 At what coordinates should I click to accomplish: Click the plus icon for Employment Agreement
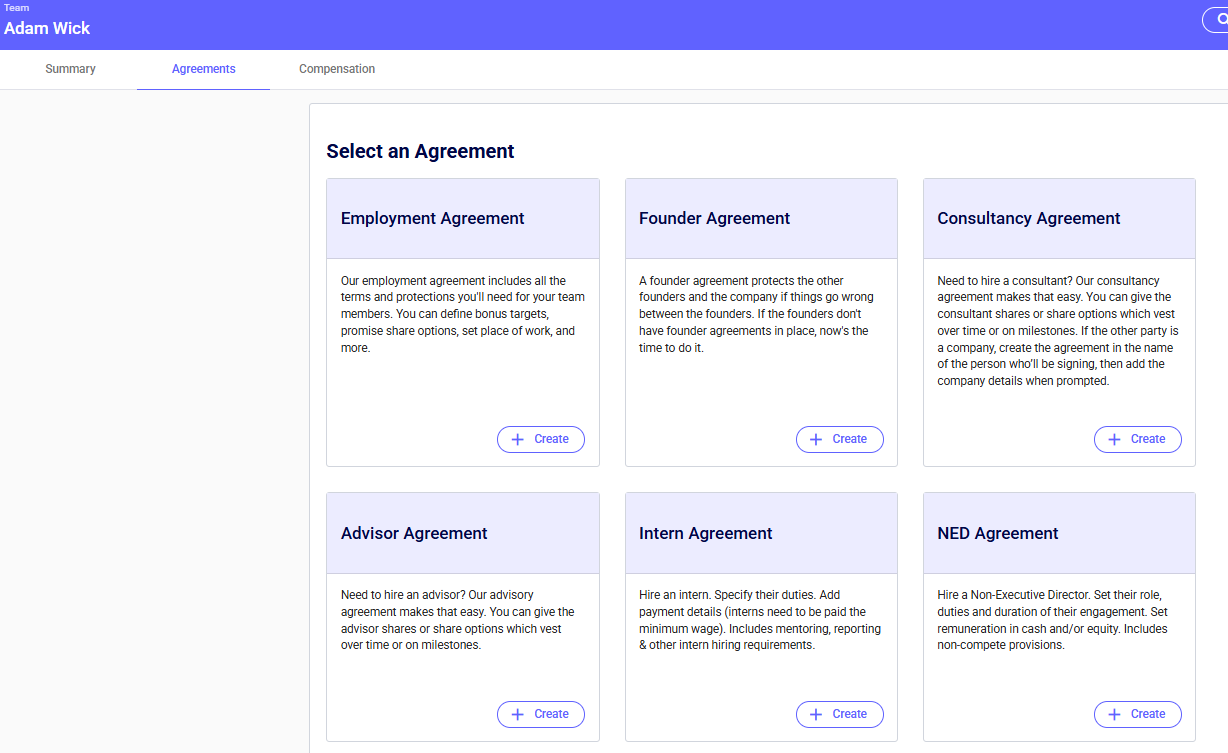pos(518,439)
